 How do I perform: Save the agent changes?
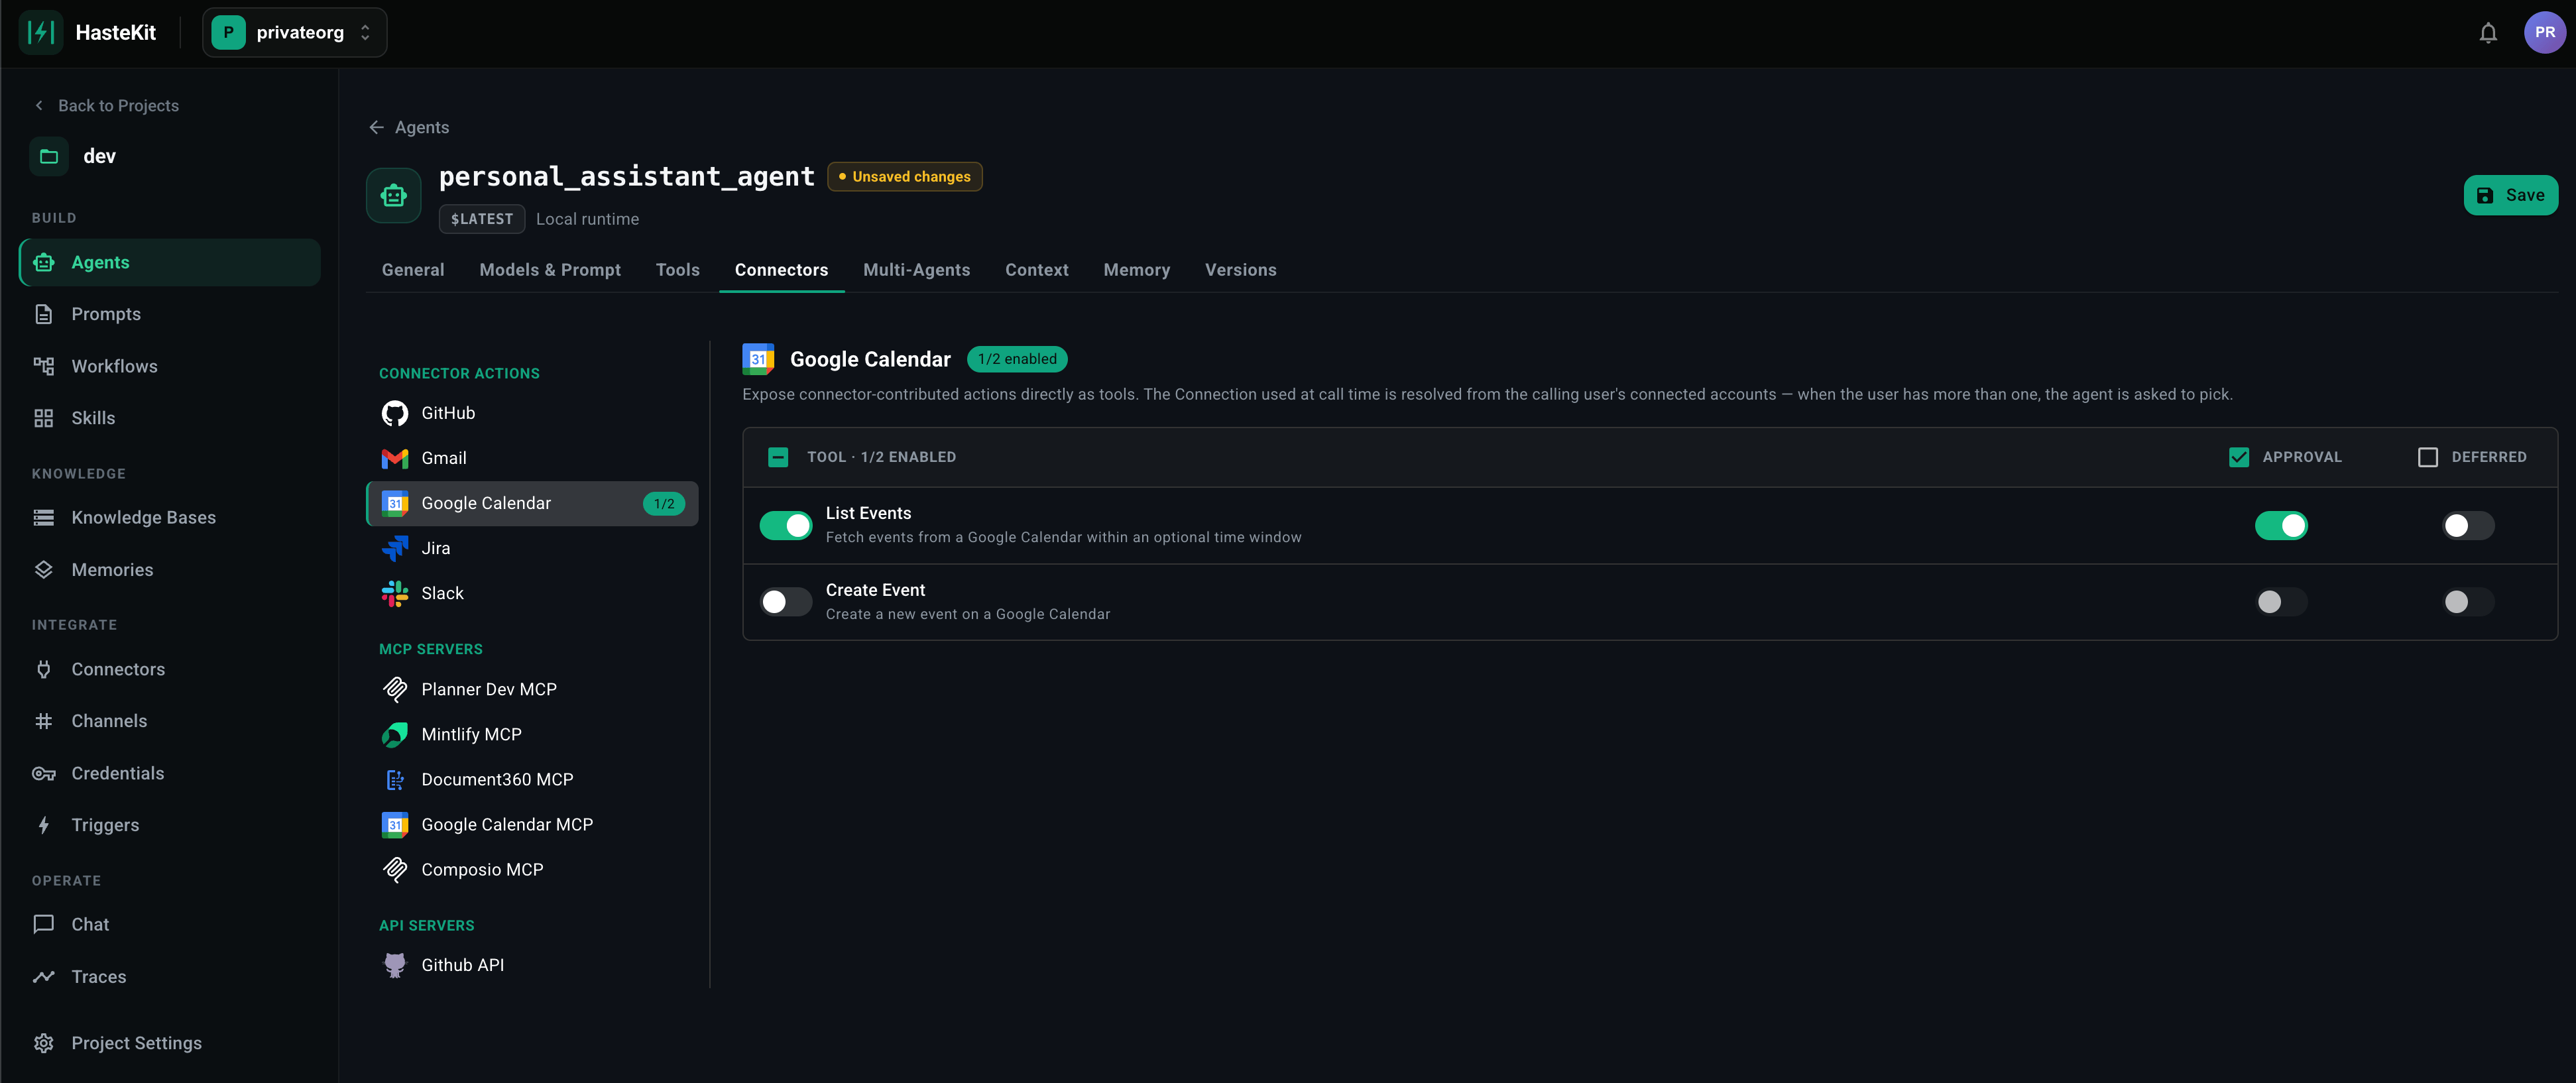(x=2510, y=195)
